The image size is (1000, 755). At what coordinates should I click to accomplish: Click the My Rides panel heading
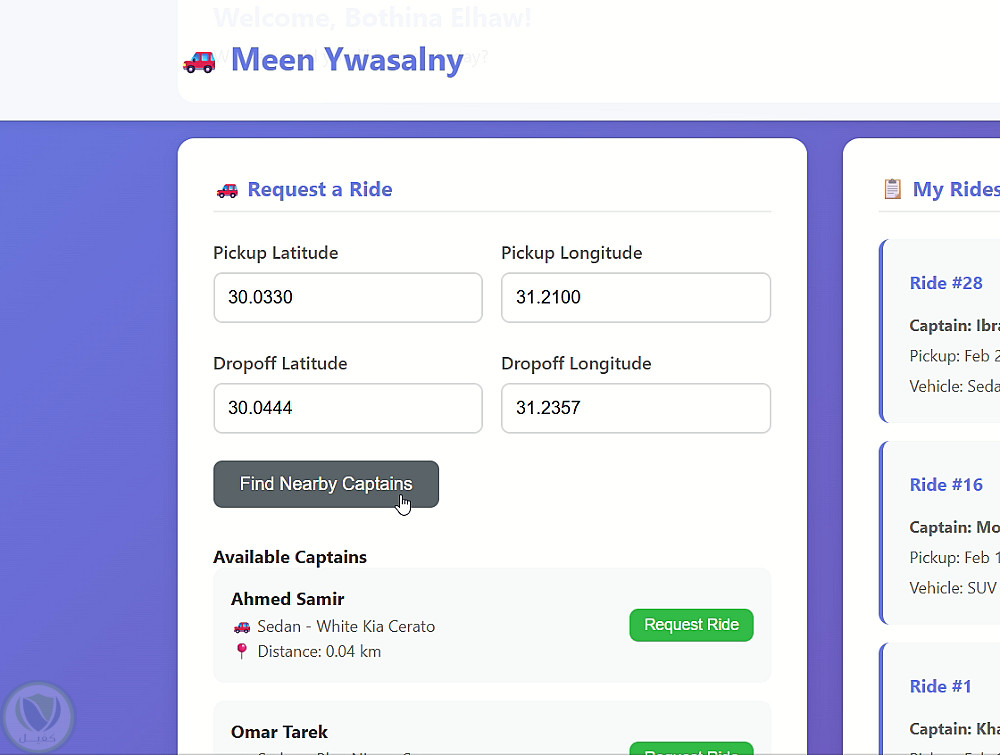pos(955,189)
